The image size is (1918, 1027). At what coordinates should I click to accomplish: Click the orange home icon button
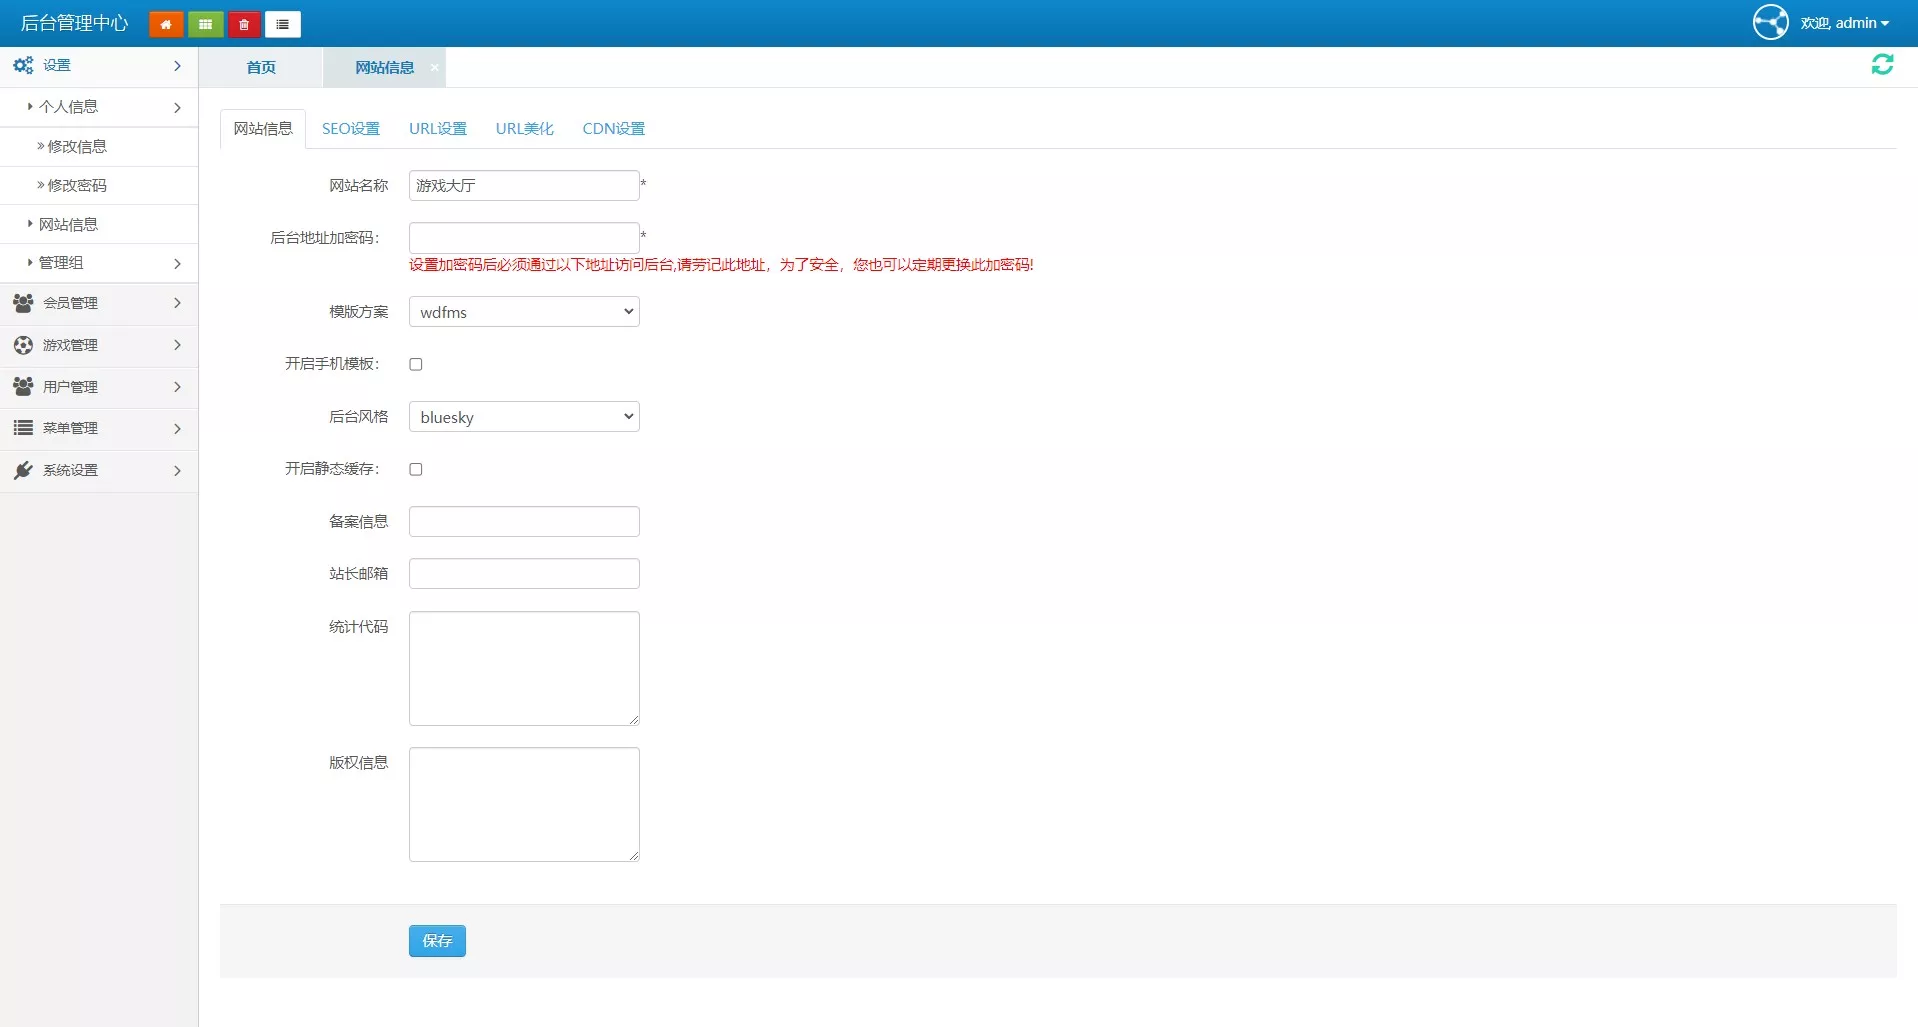coord(166,24)
